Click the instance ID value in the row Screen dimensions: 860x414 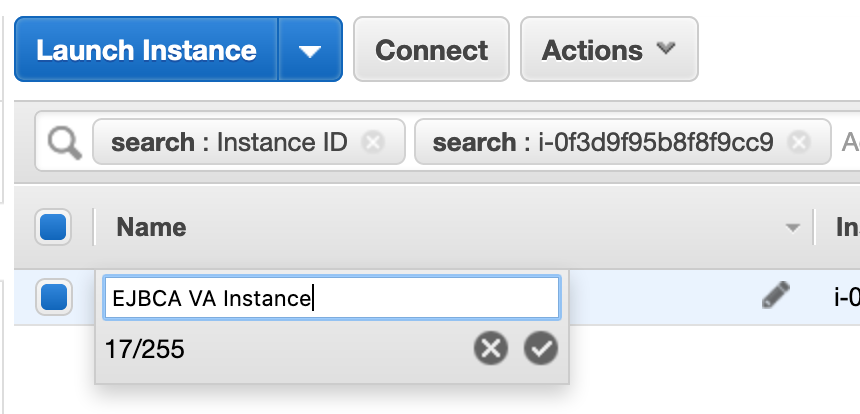pos(846,297)
